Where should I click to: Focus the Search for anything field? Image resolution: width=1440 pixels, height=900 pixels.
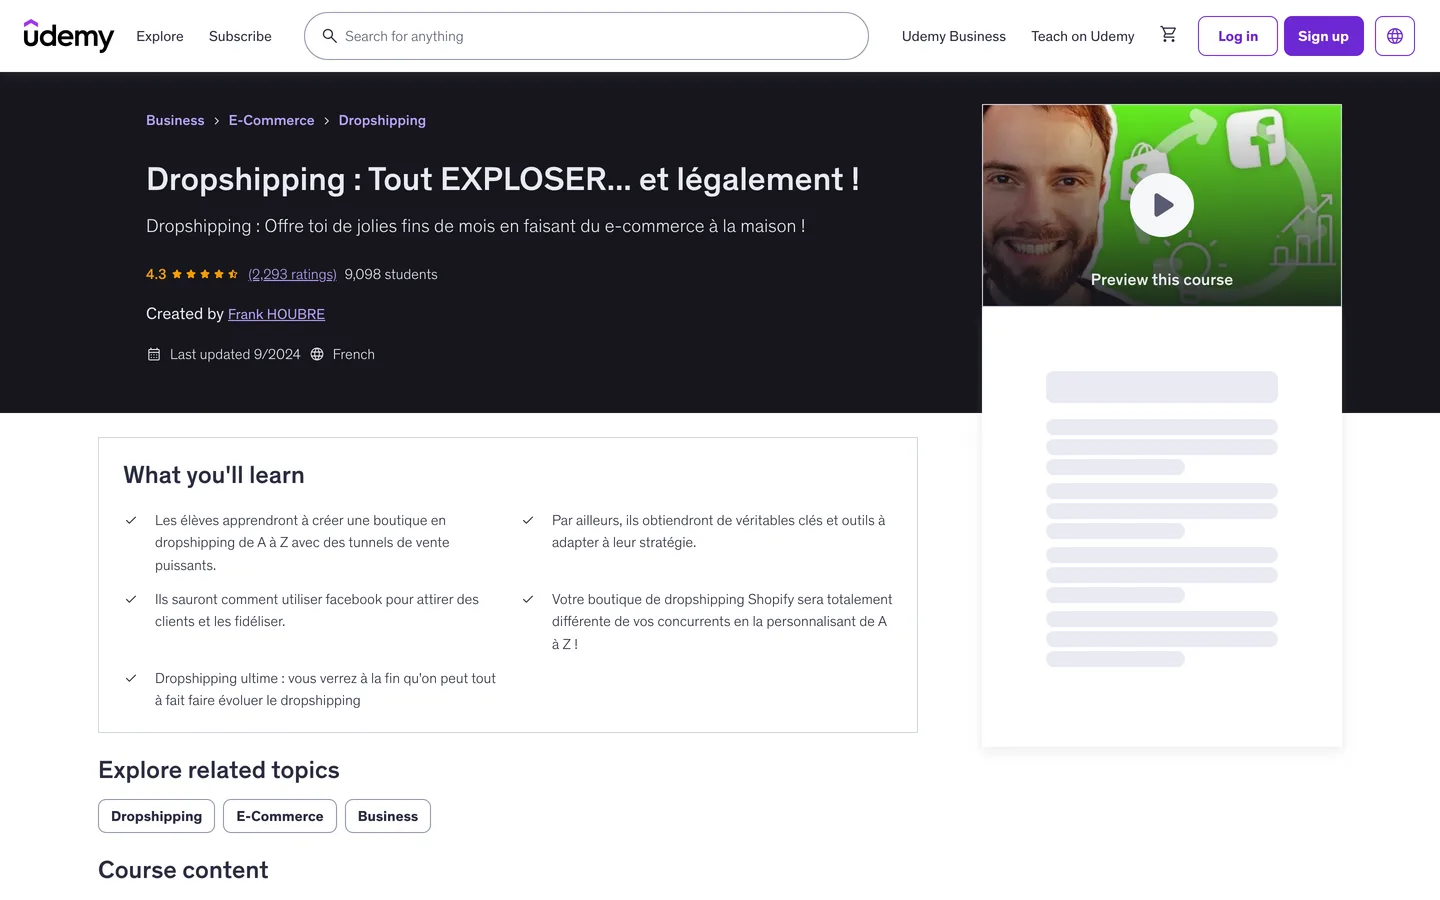point(586,36)
